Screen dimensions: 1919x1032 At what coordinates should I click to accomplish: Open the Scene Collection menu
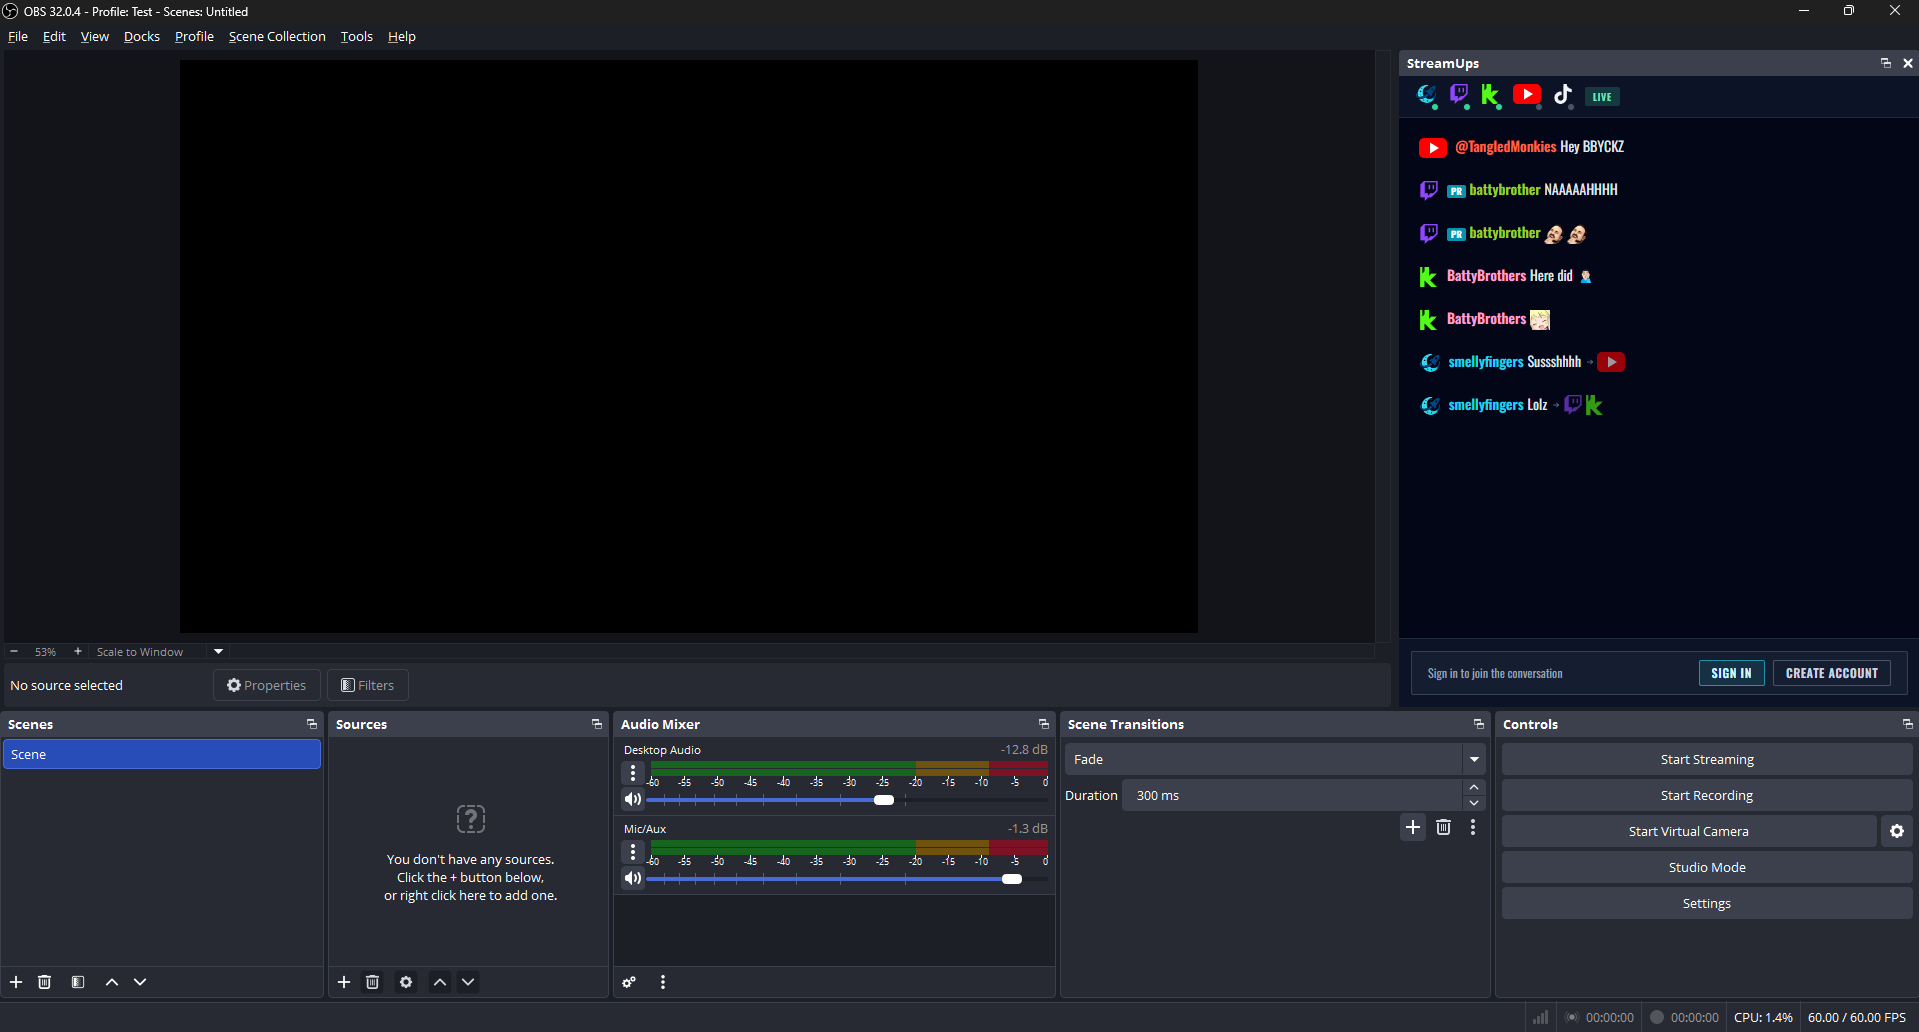[x=277, y=36]
